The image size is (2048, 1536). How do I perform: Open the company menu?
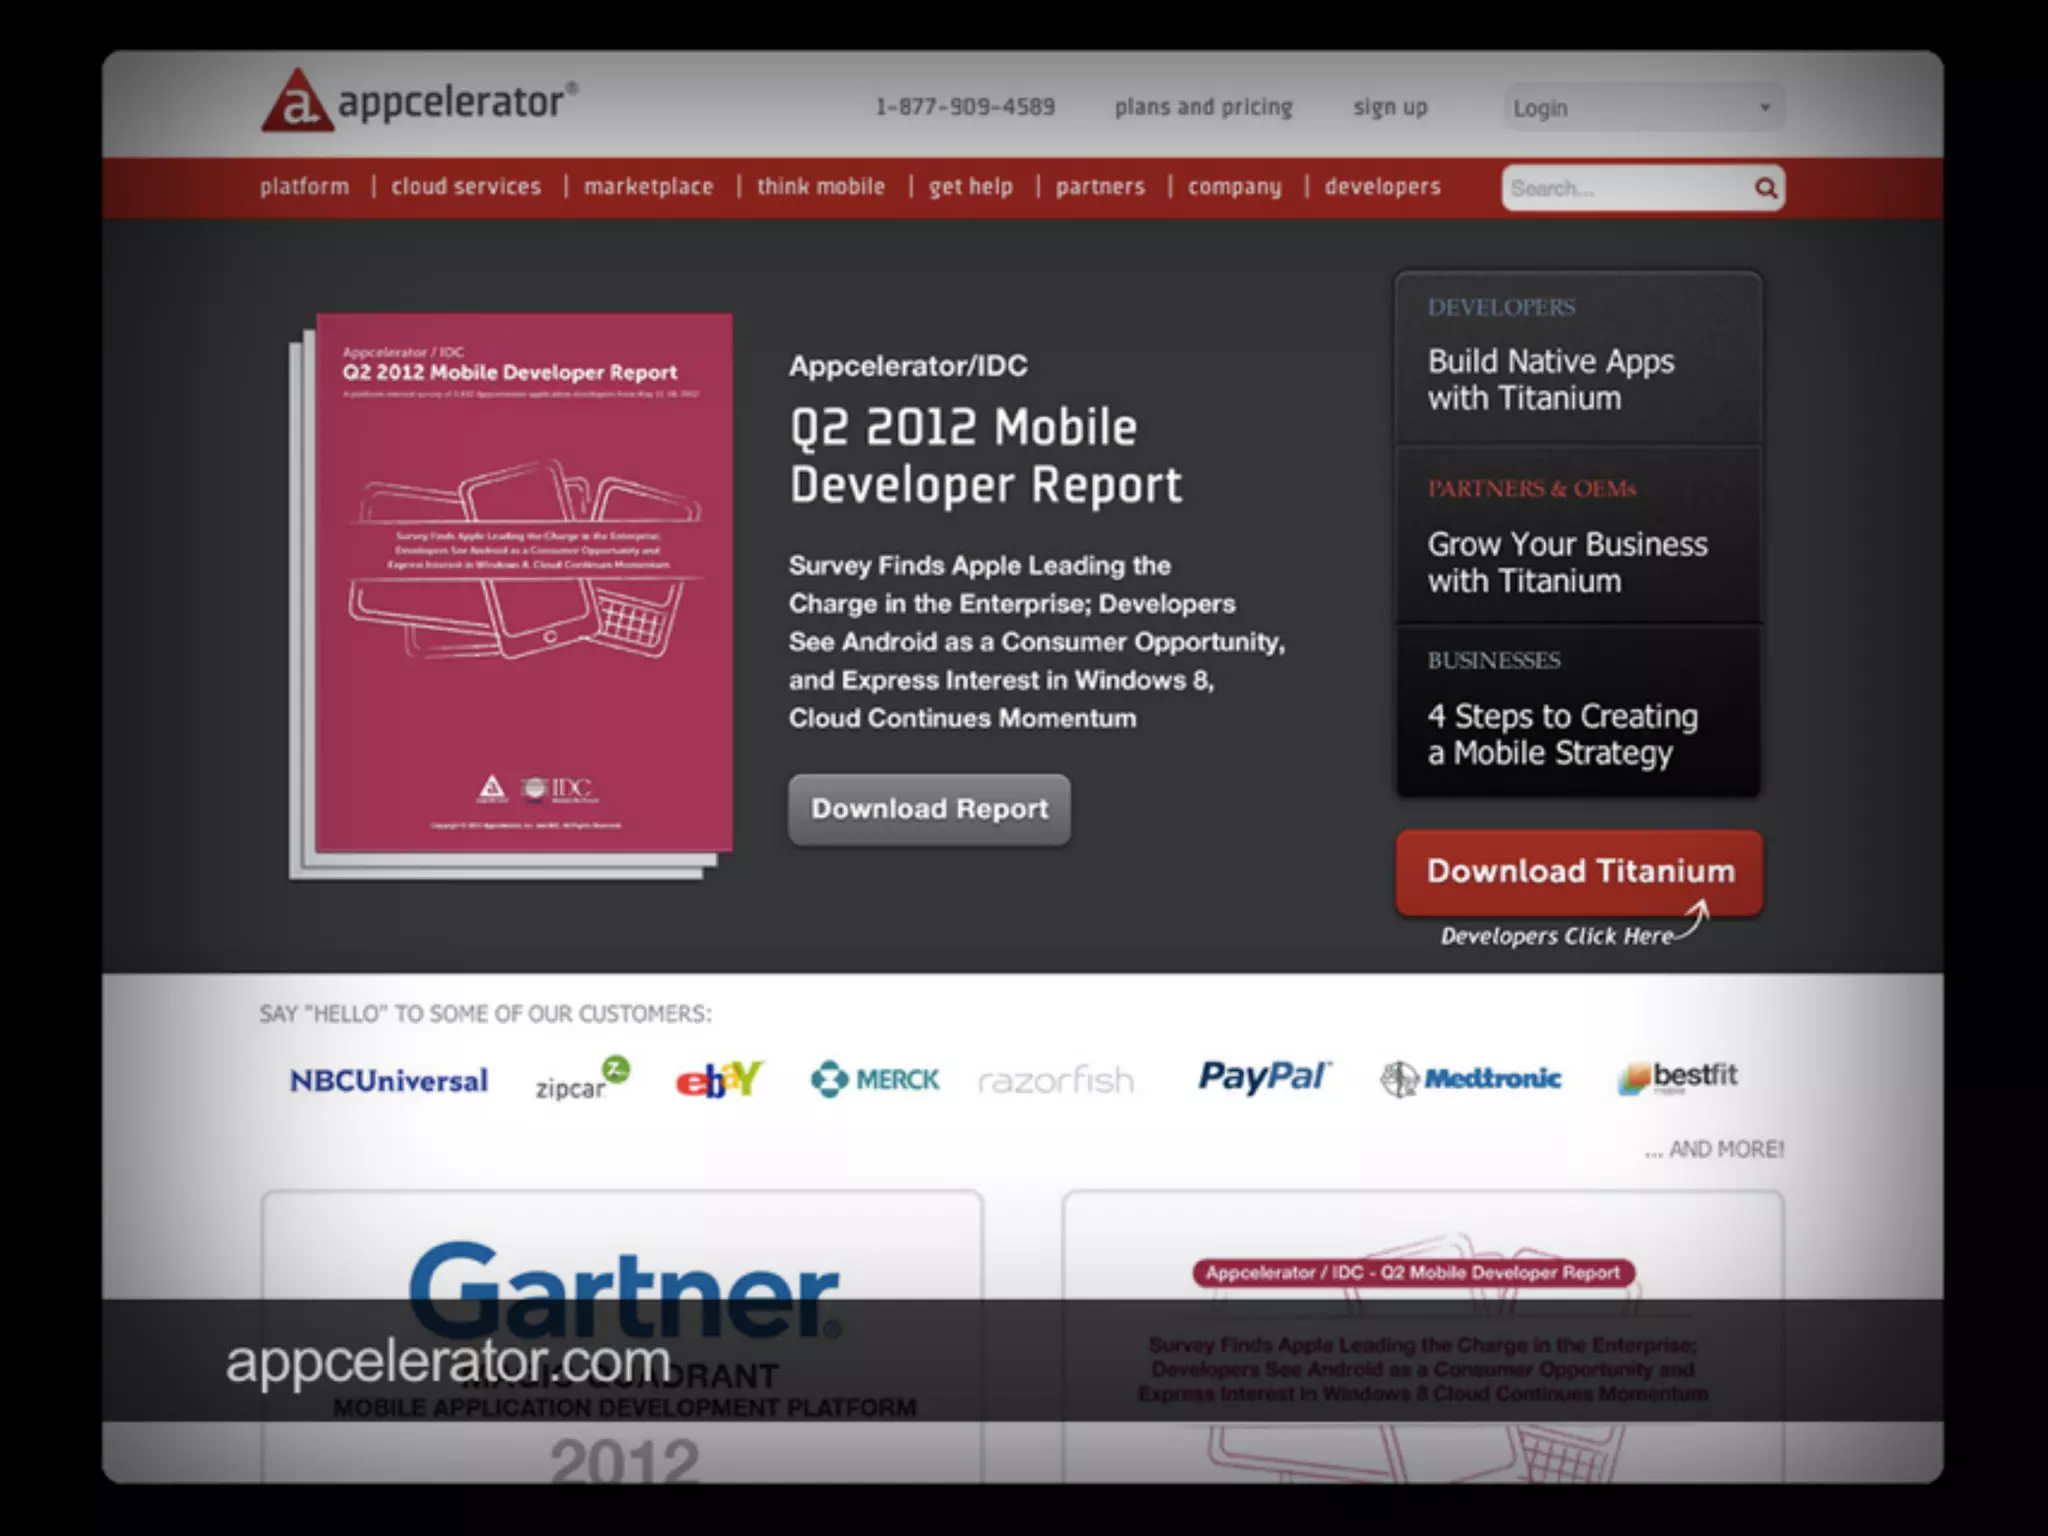[1235, 187]
